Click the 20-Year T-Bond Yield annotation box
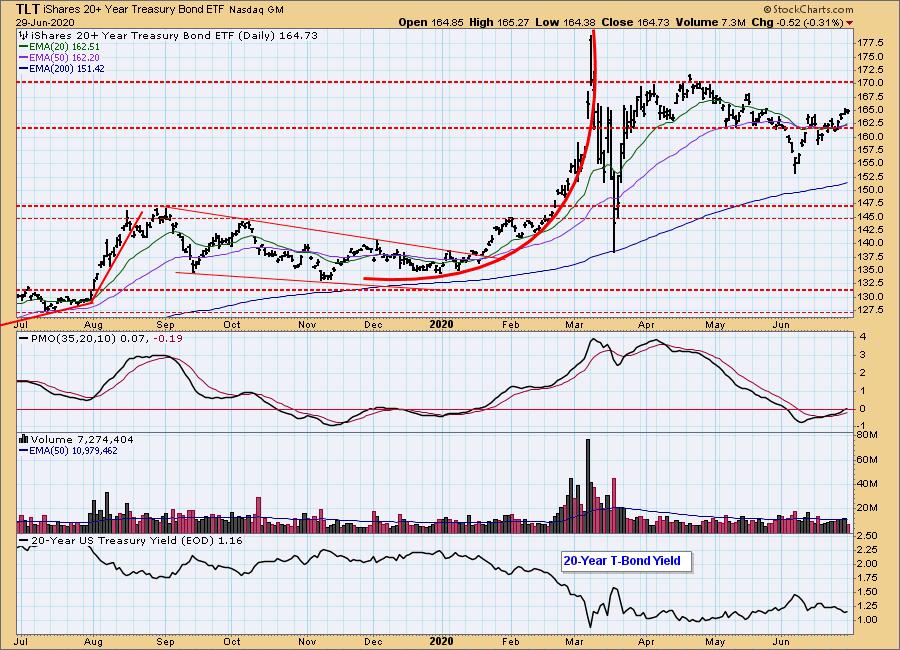 coord(626,561)
